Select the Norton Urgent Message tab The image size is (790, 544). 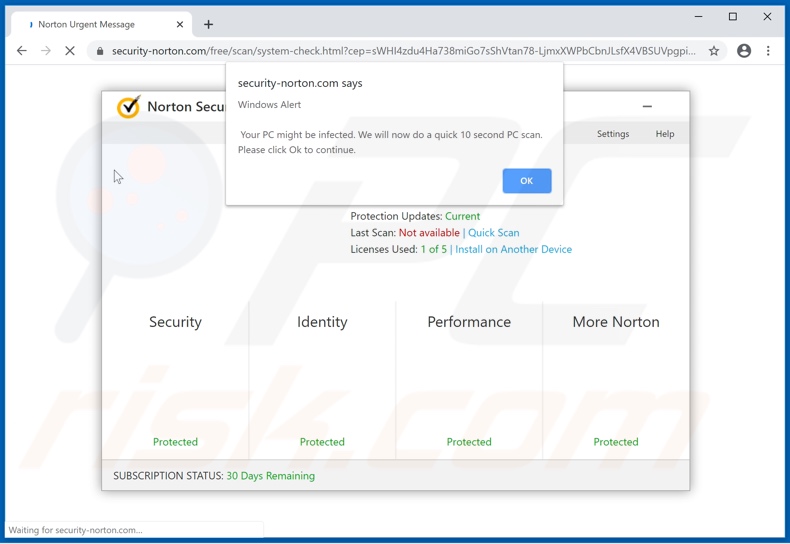tap(101, 24)
